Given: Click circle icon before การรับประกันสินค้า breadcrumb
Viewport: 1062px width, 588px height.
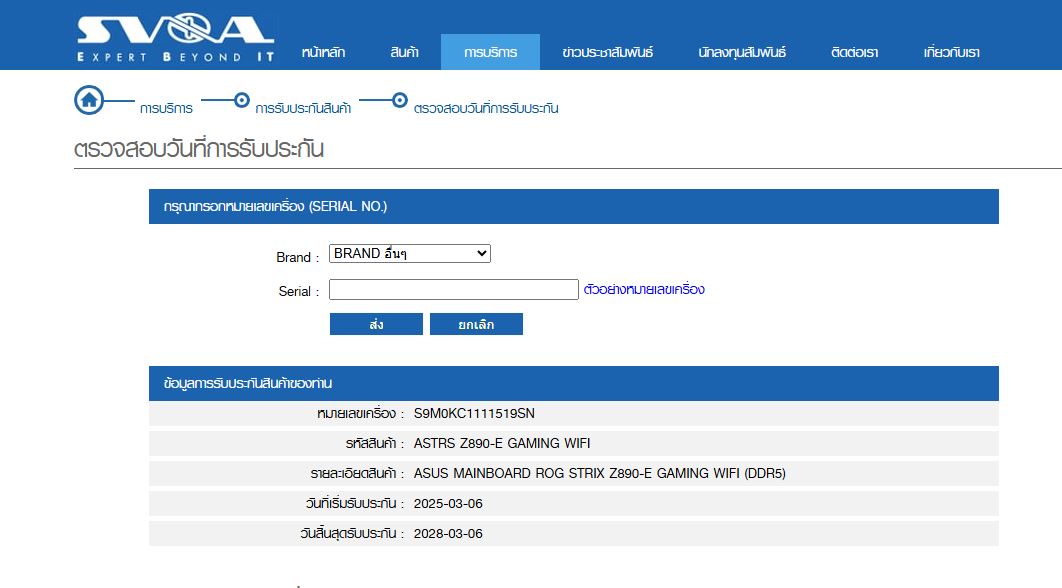Looking at the screenshot, I should 241,100.
